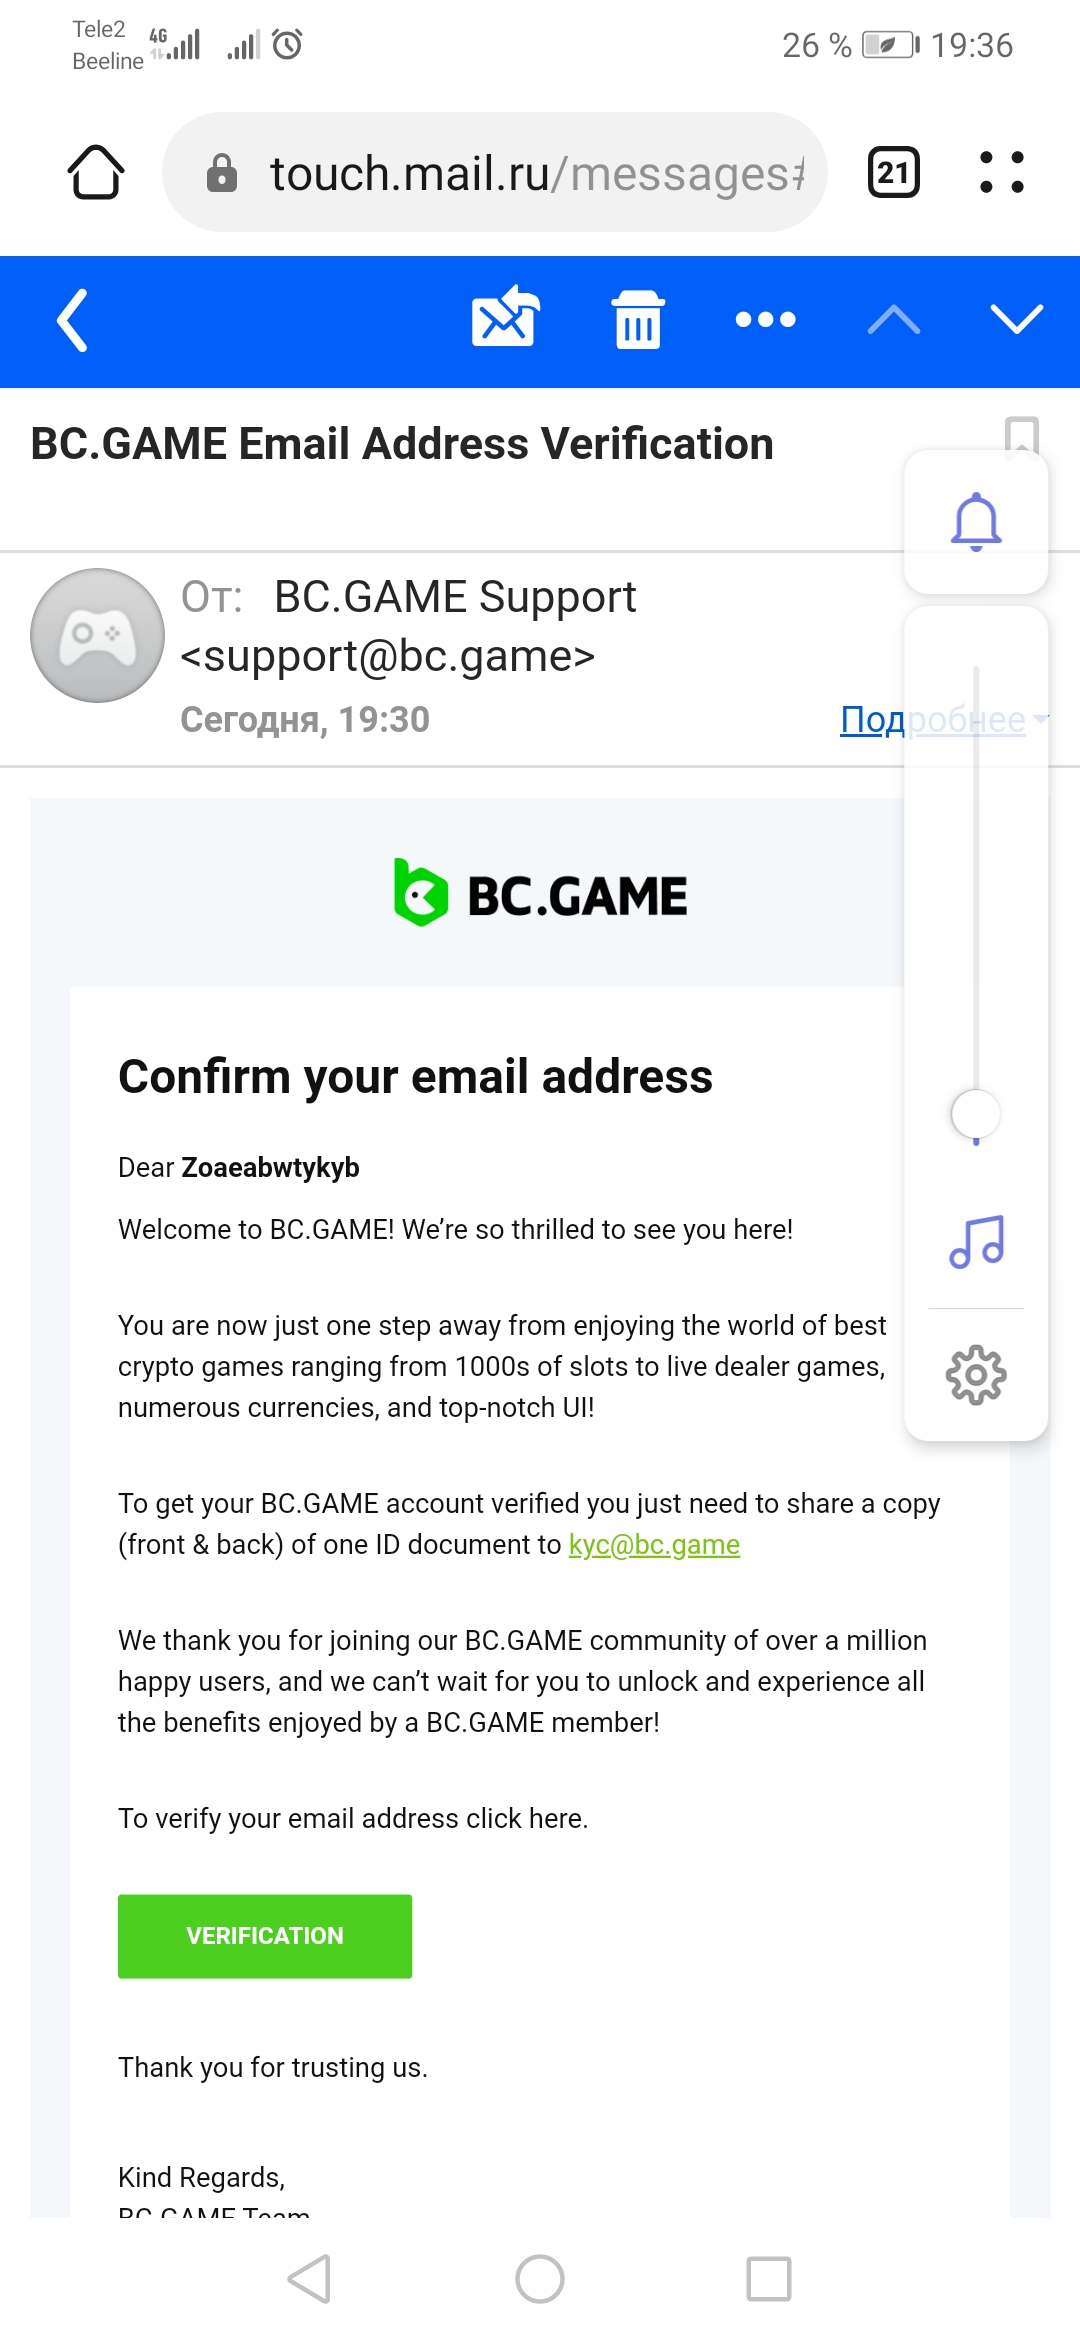The height and width of the screenshot is (2340, 1080).
Task: Tap the browser home icon
Action: (x=96, y=172)
